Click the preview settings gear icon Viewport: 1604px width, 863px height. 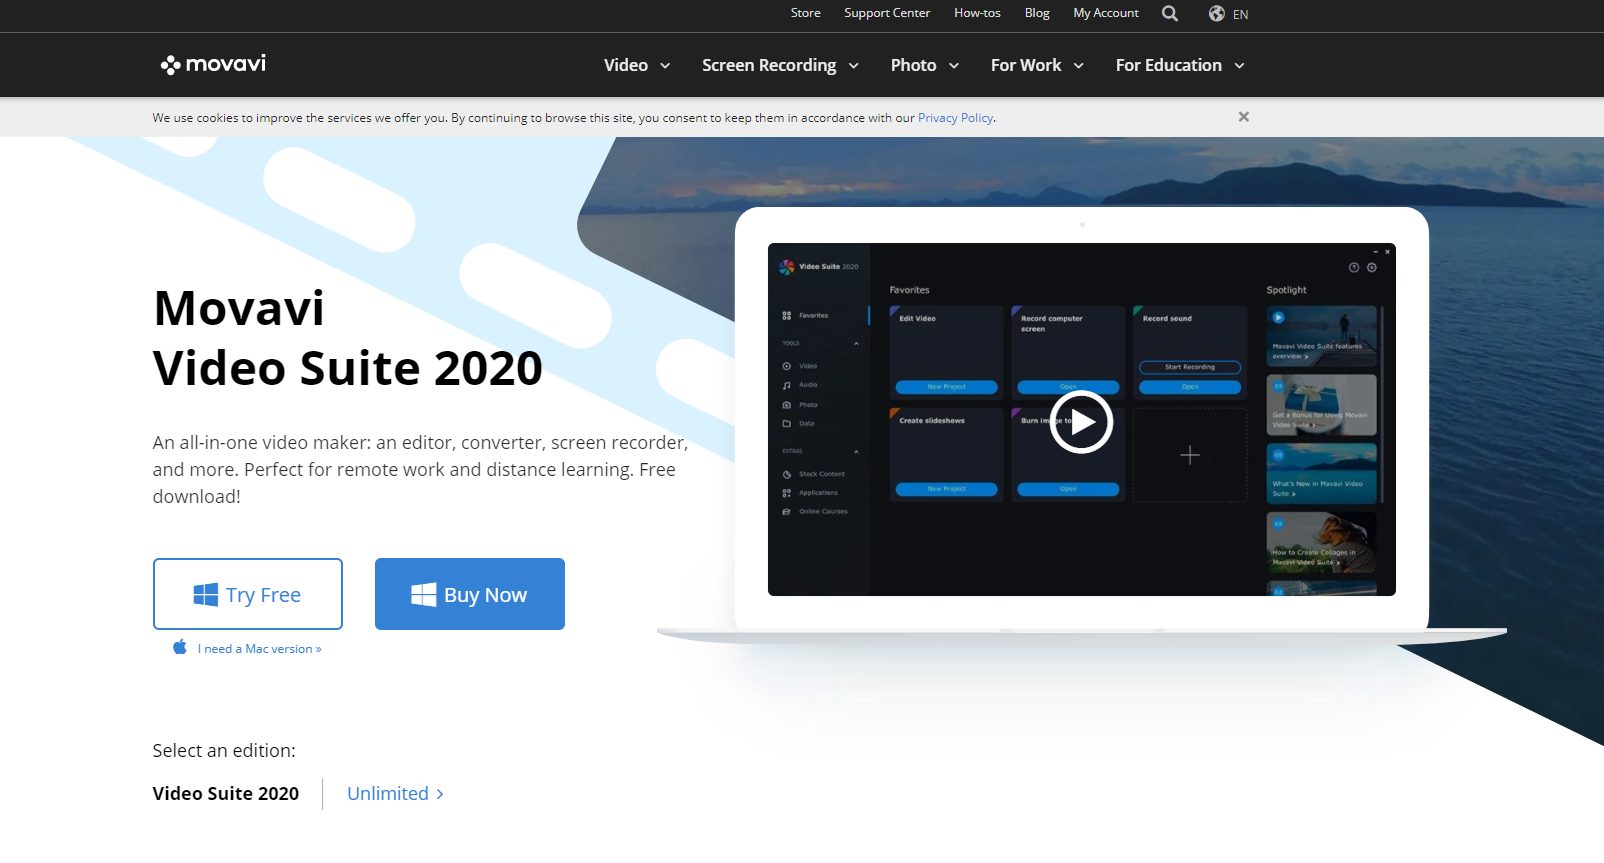(1372, 267)
